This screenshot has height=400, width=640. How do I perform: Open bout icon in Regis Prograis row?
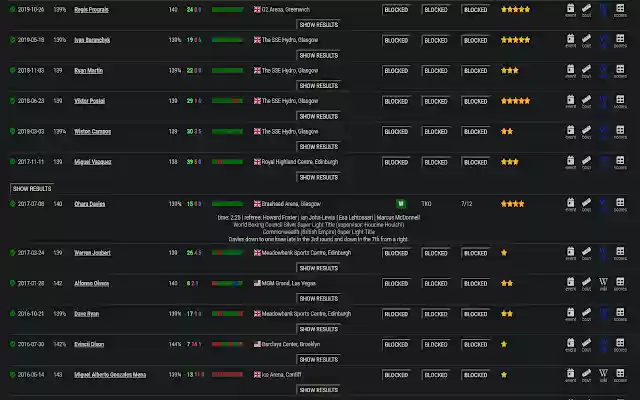coord(587,10)
